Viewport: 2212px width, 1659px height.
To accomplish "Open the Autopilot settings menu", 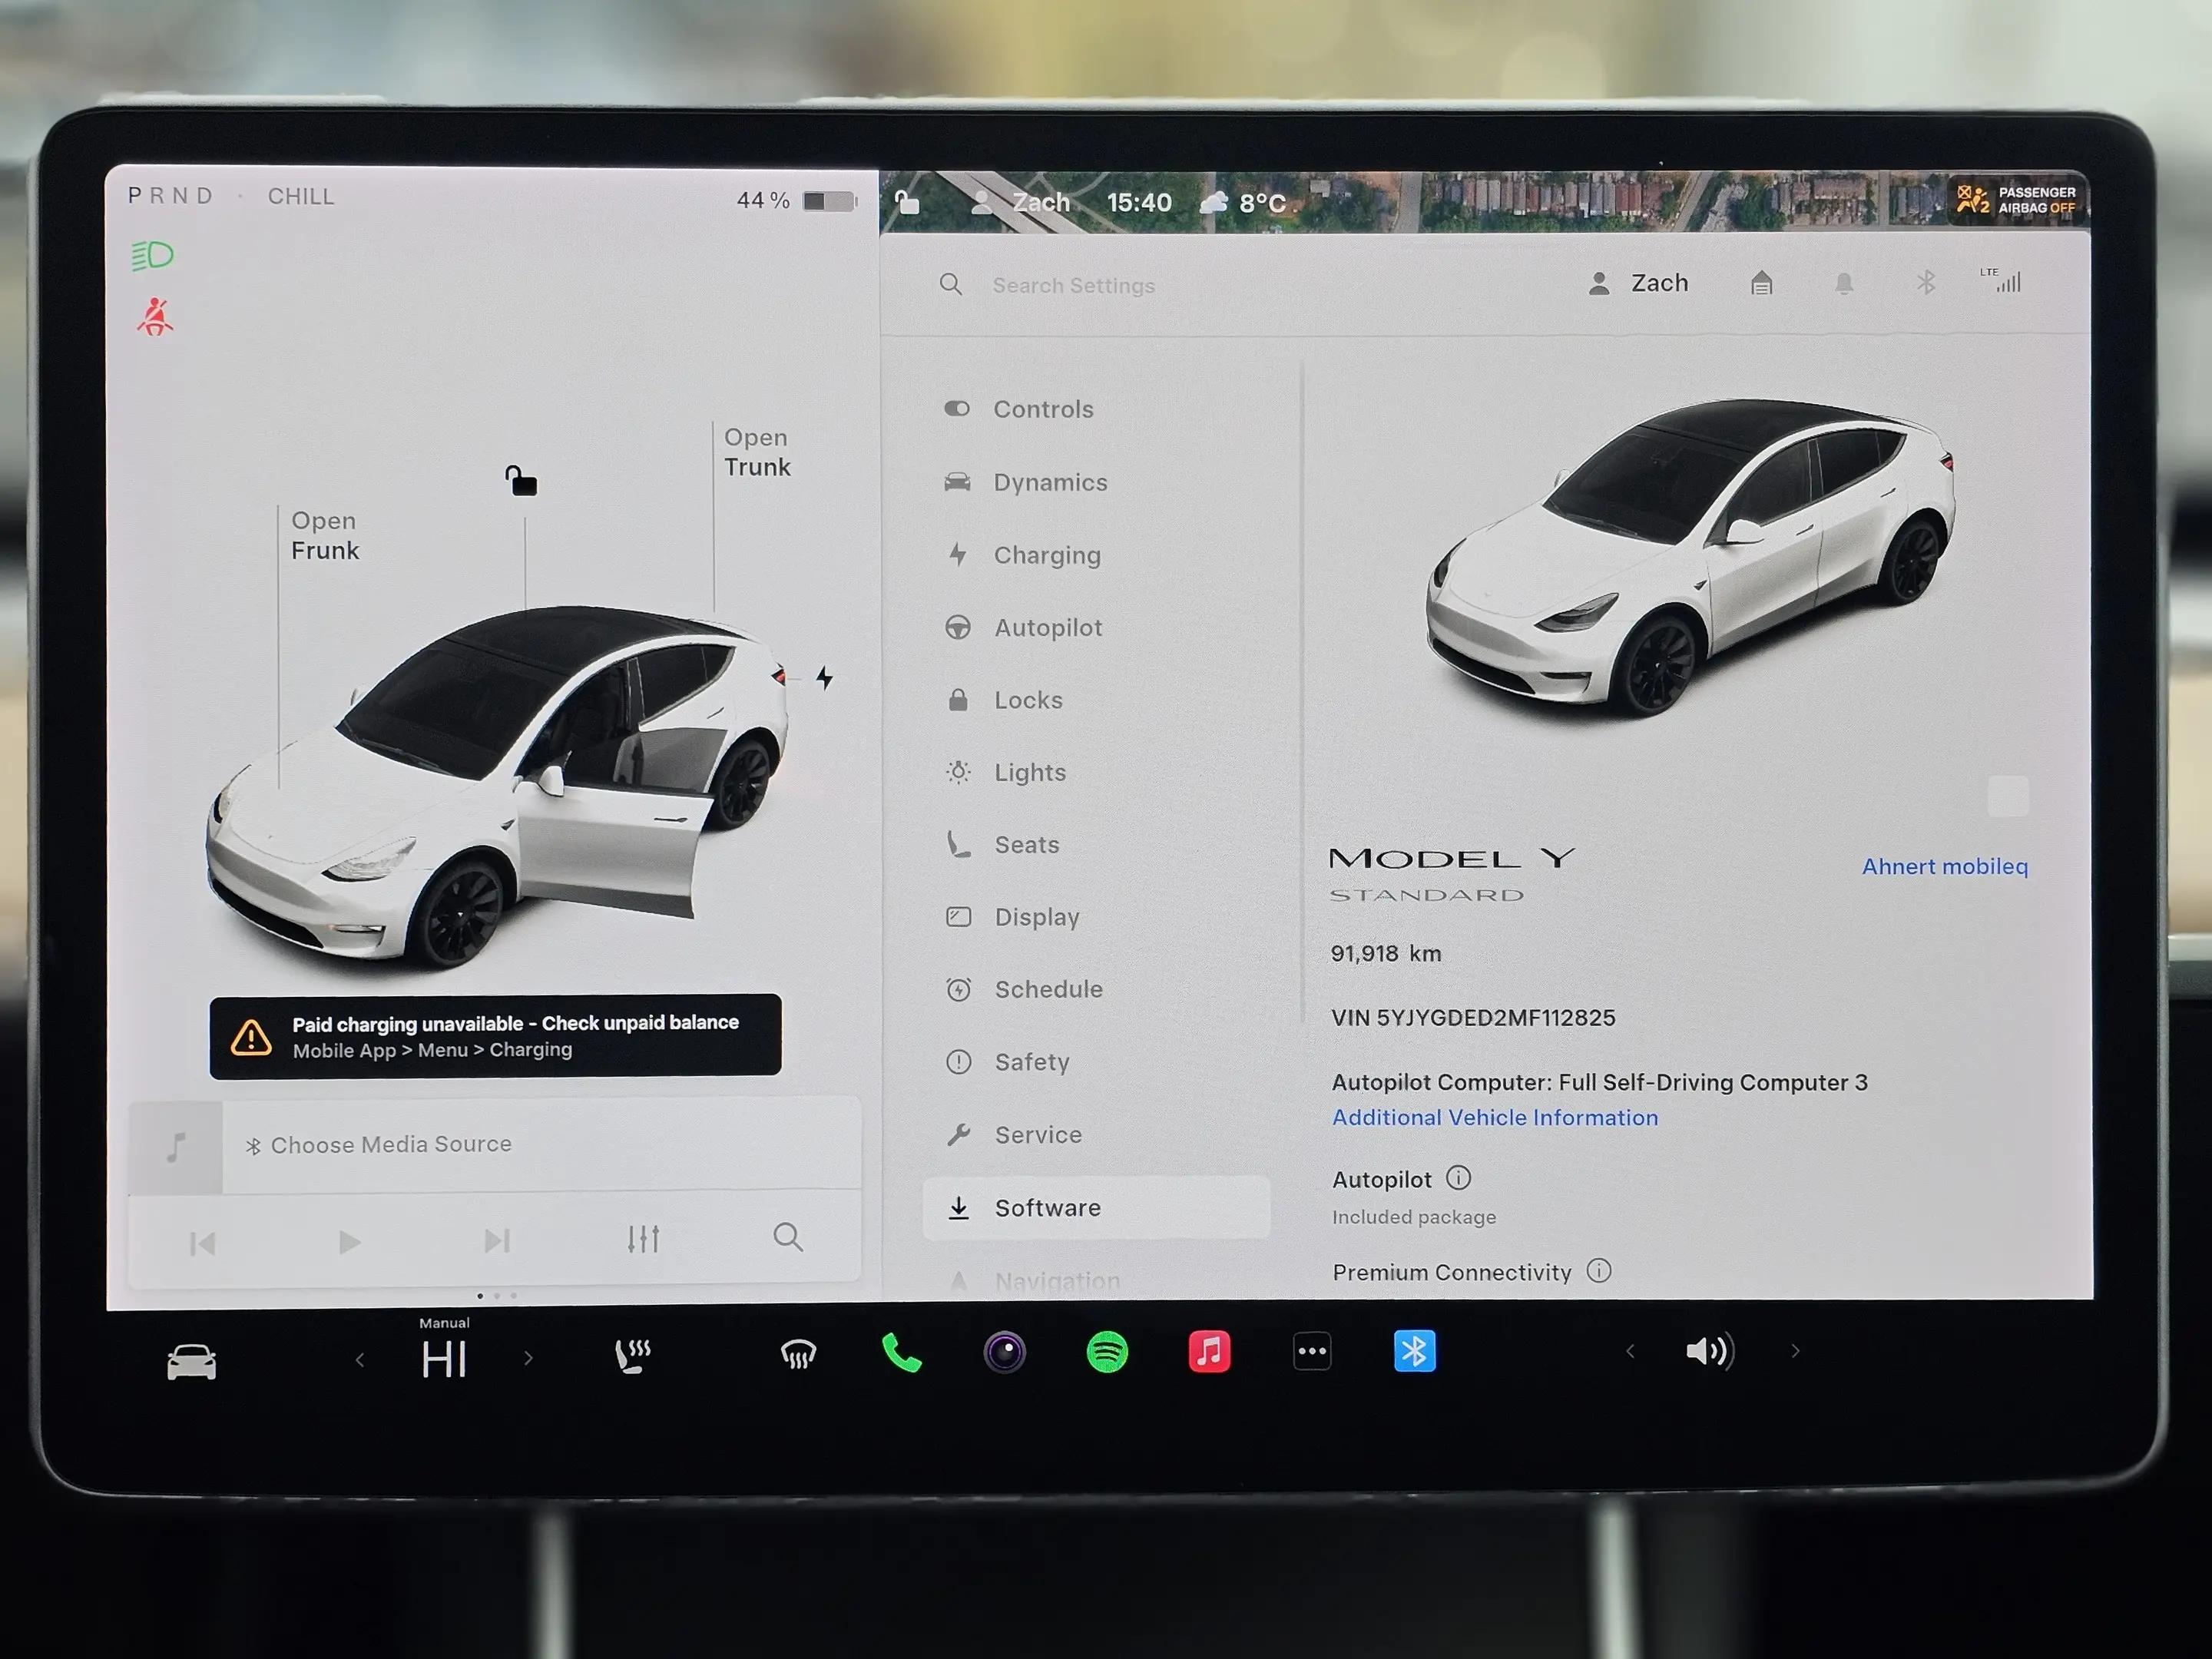I will [x=1047, y=628].
